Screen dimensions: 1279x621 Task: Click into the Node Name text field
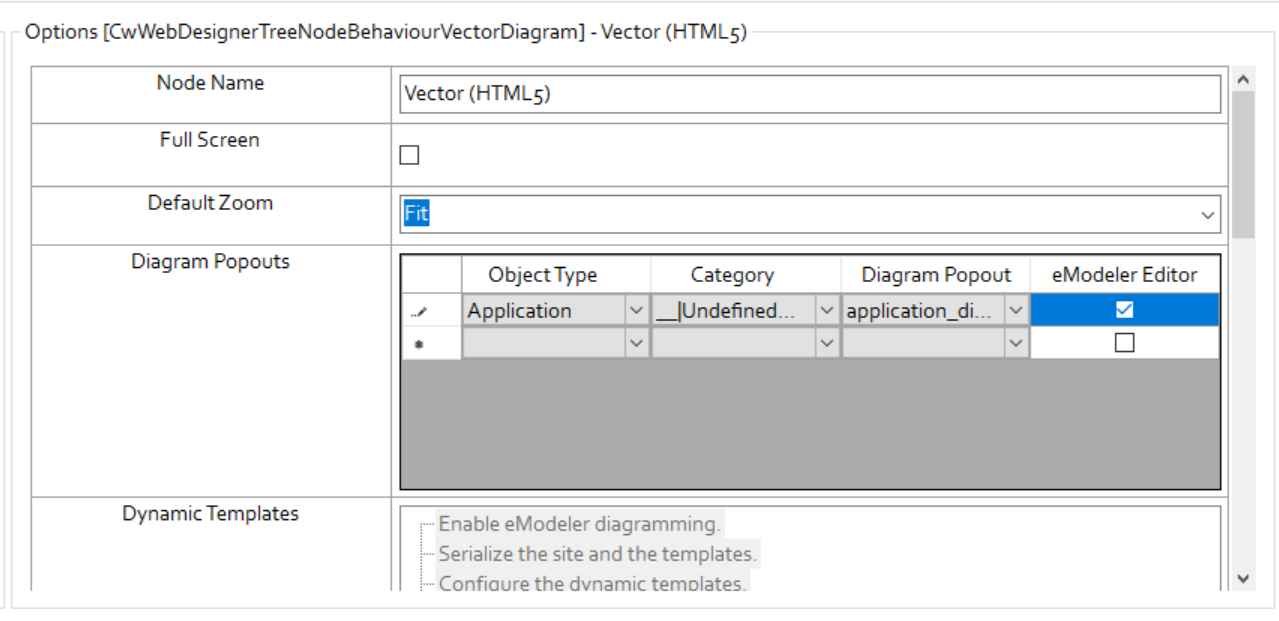click(810, 95)
